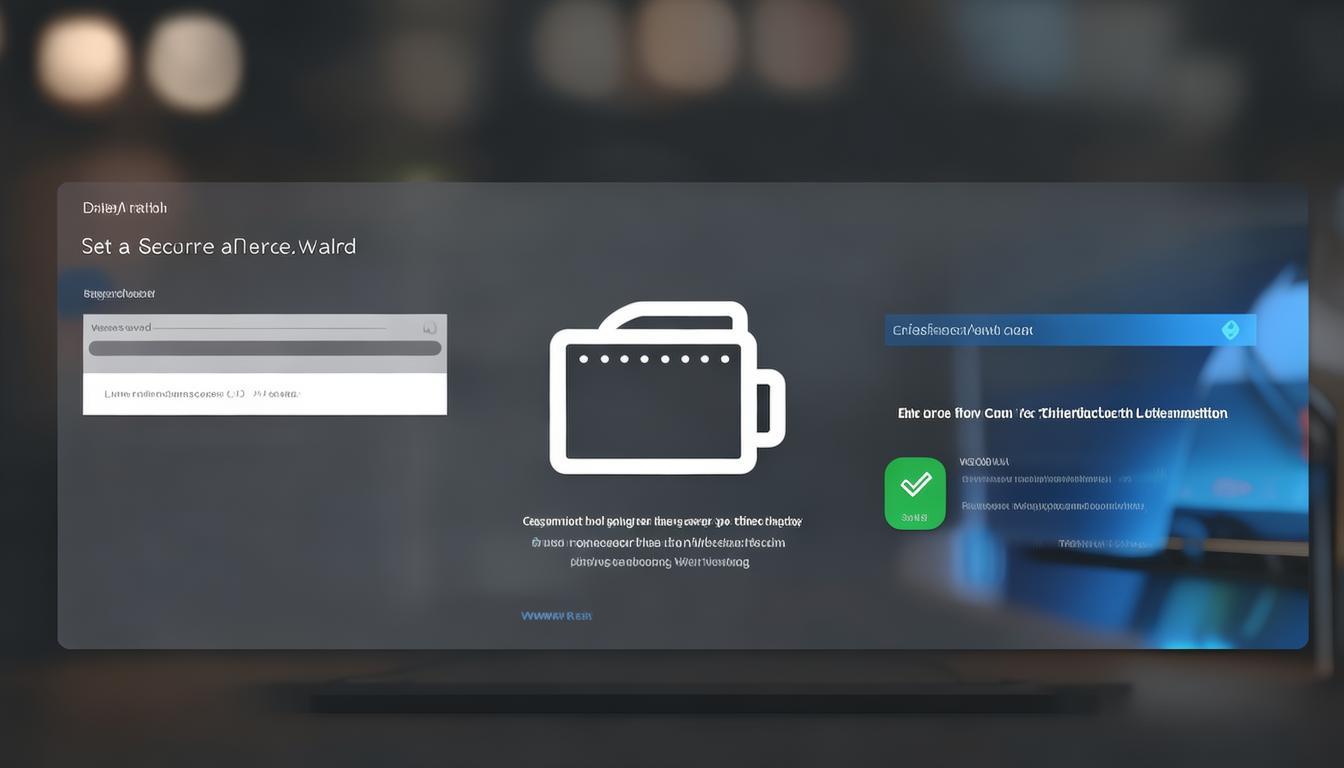The width and height of the screenshot is (1344, 768).
Task: Select the blue highlighted banner bar
Action: tap(1069, 330)
